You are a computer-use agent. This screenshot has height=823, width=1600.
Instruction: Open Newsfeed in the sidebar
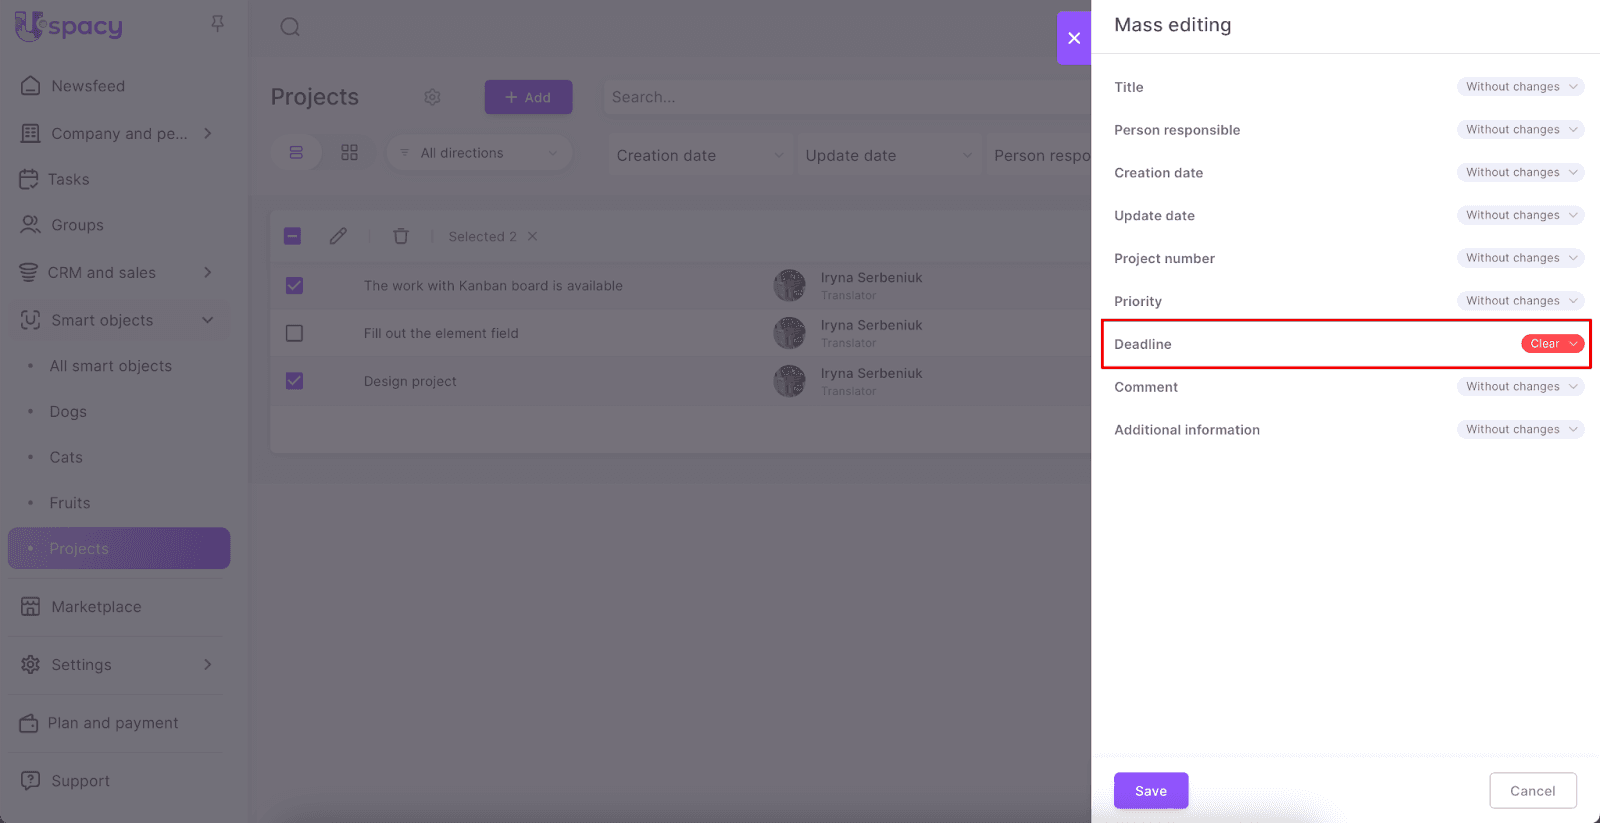tap(88, 86)
